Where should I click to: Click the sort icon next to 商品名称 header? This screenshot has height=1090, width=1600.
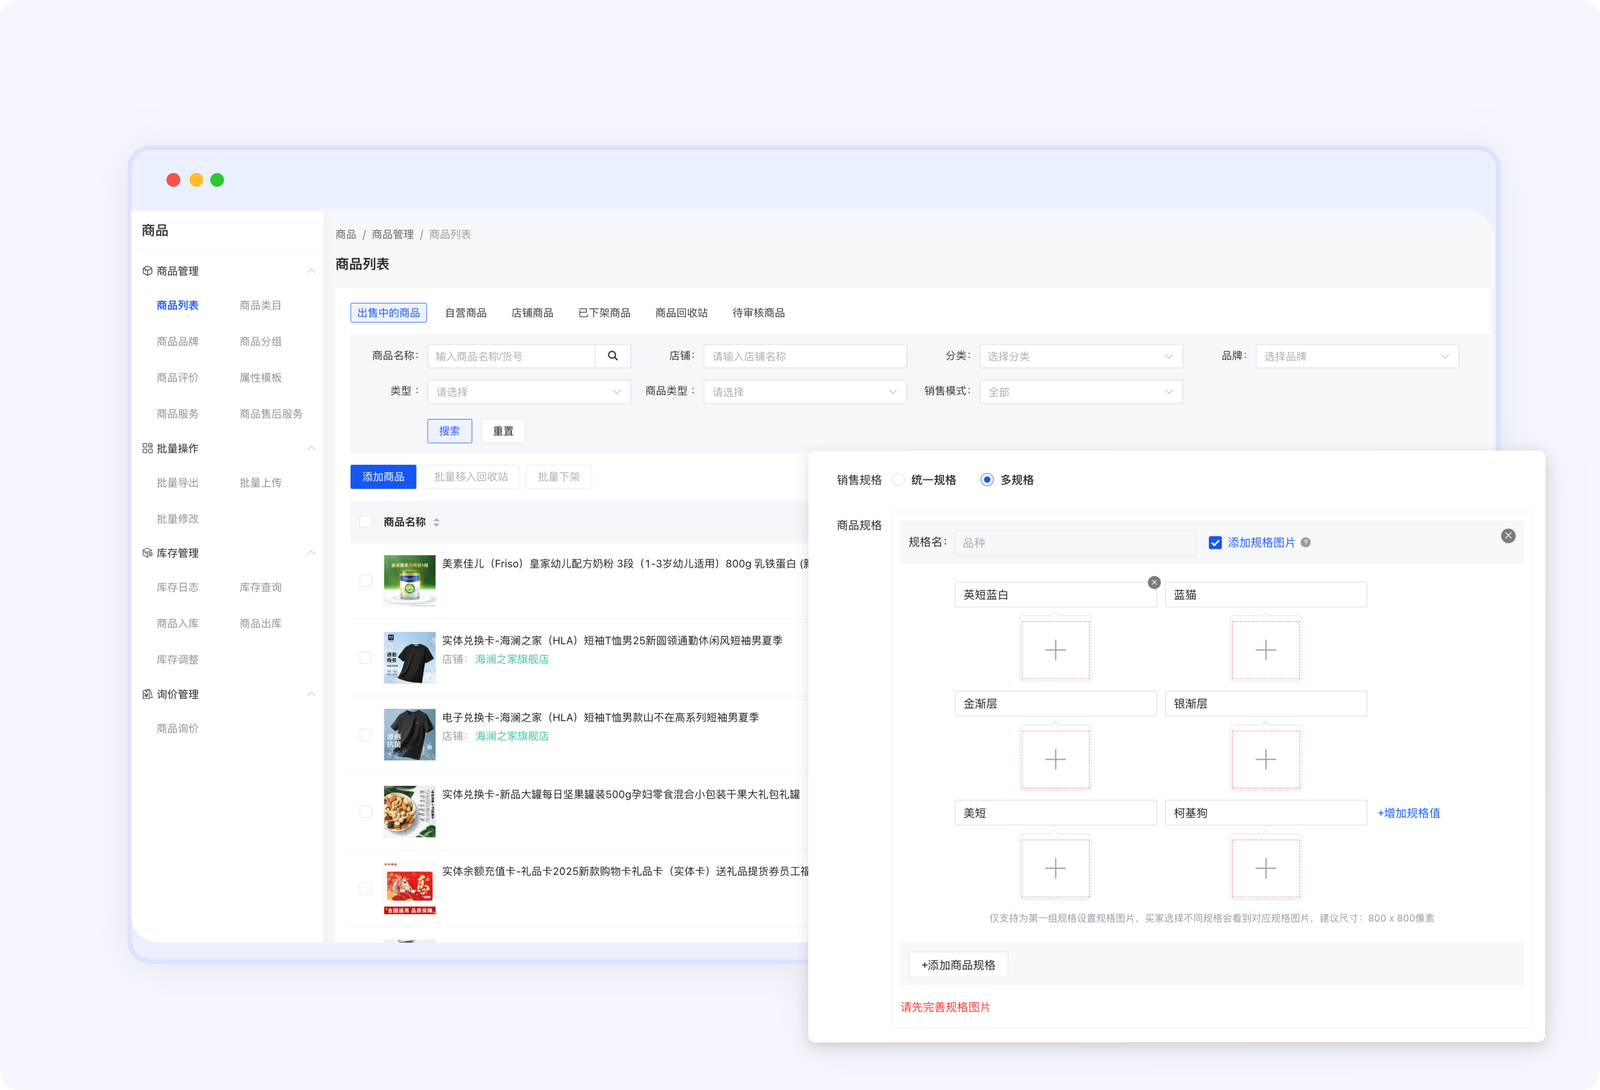436,522
